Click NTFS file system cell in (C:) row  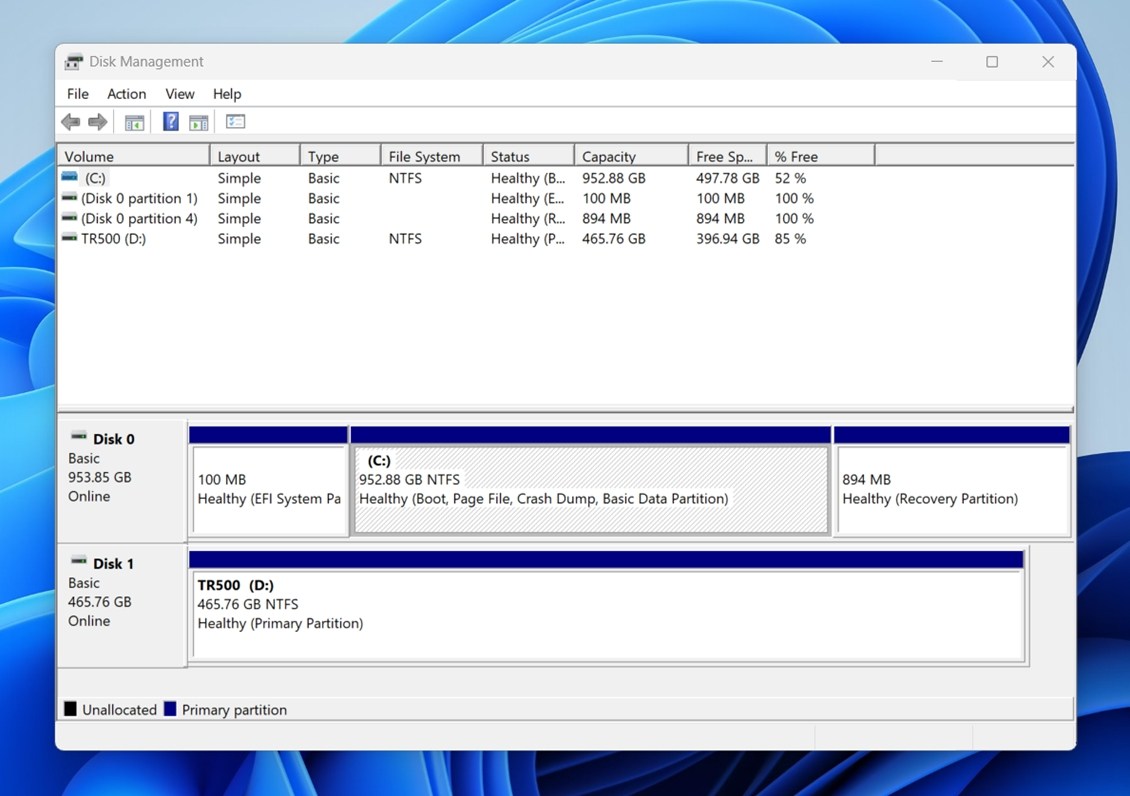(405, 178)
